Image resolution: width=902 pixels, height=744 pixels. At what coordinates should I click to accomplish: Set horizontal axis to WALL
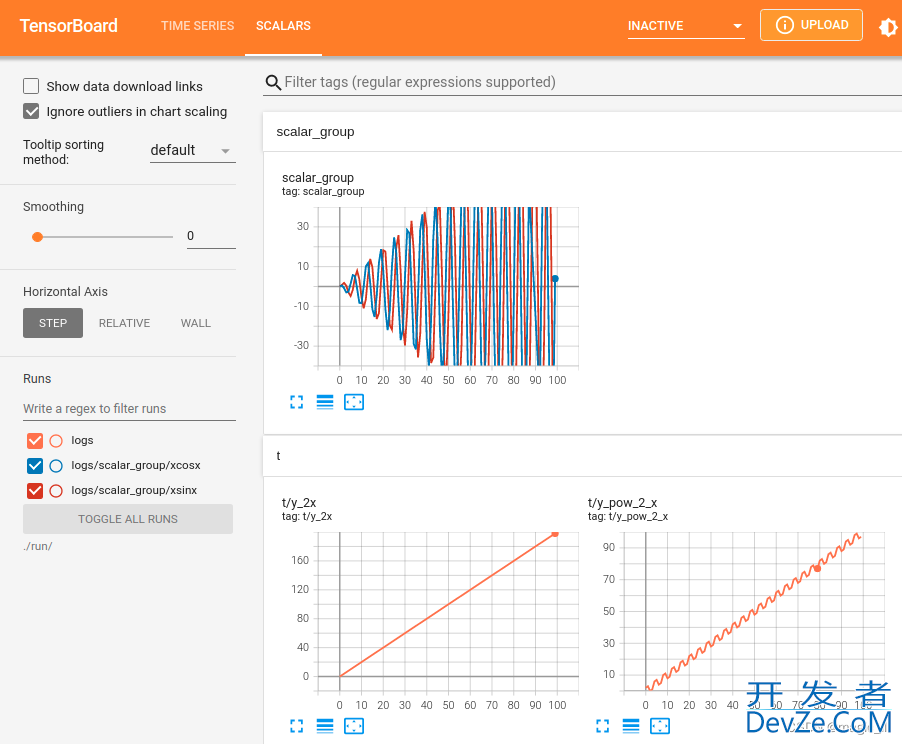[196, 323]
